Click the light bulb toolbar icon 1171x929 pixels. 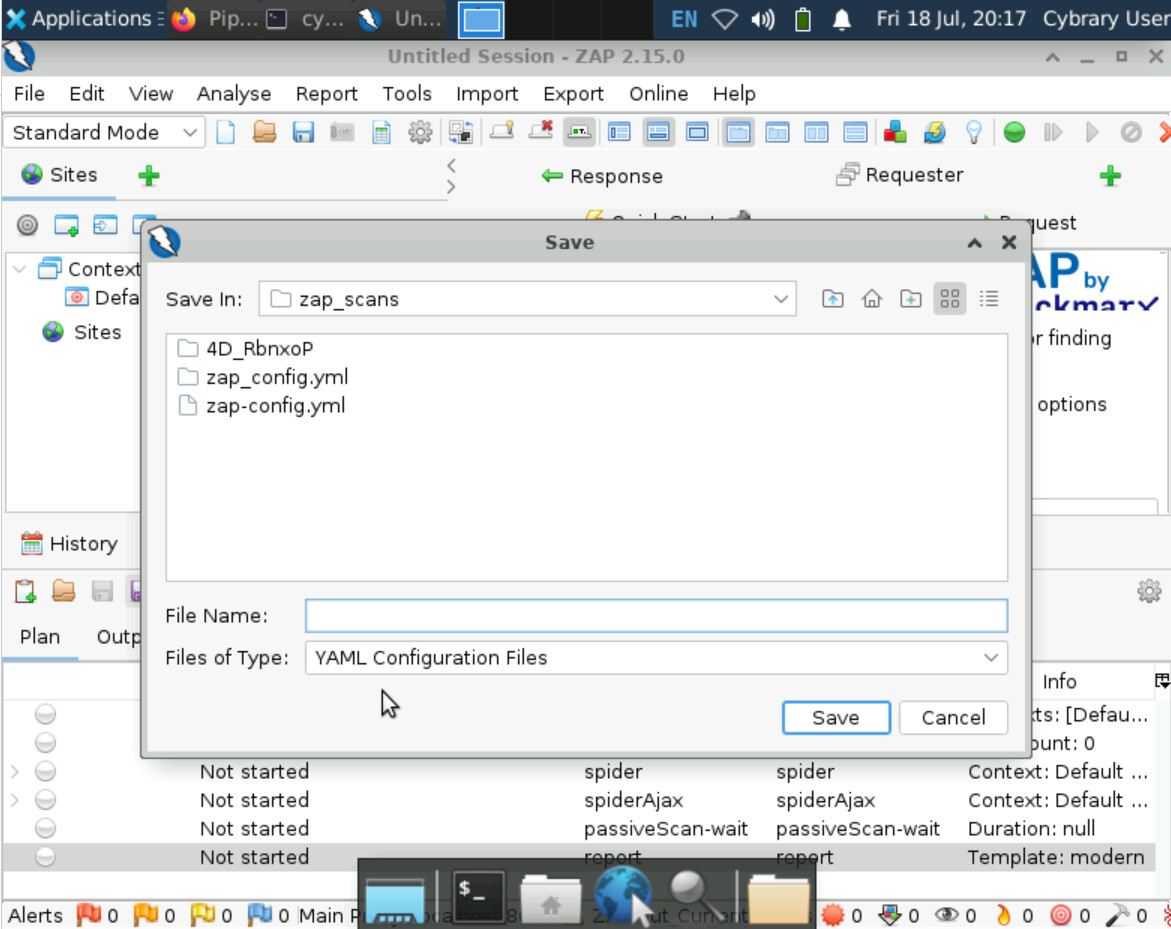pyautogui.click(x=973, y=132)
